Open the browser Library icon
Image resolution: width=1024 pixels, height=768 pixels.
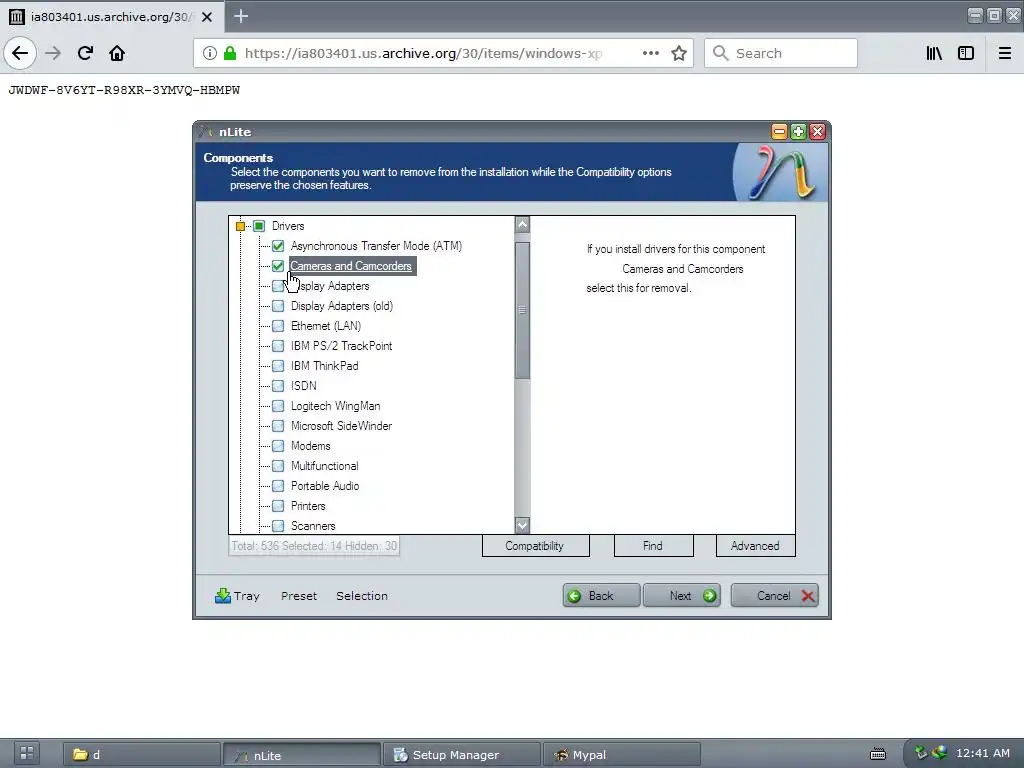coord(934,53)
